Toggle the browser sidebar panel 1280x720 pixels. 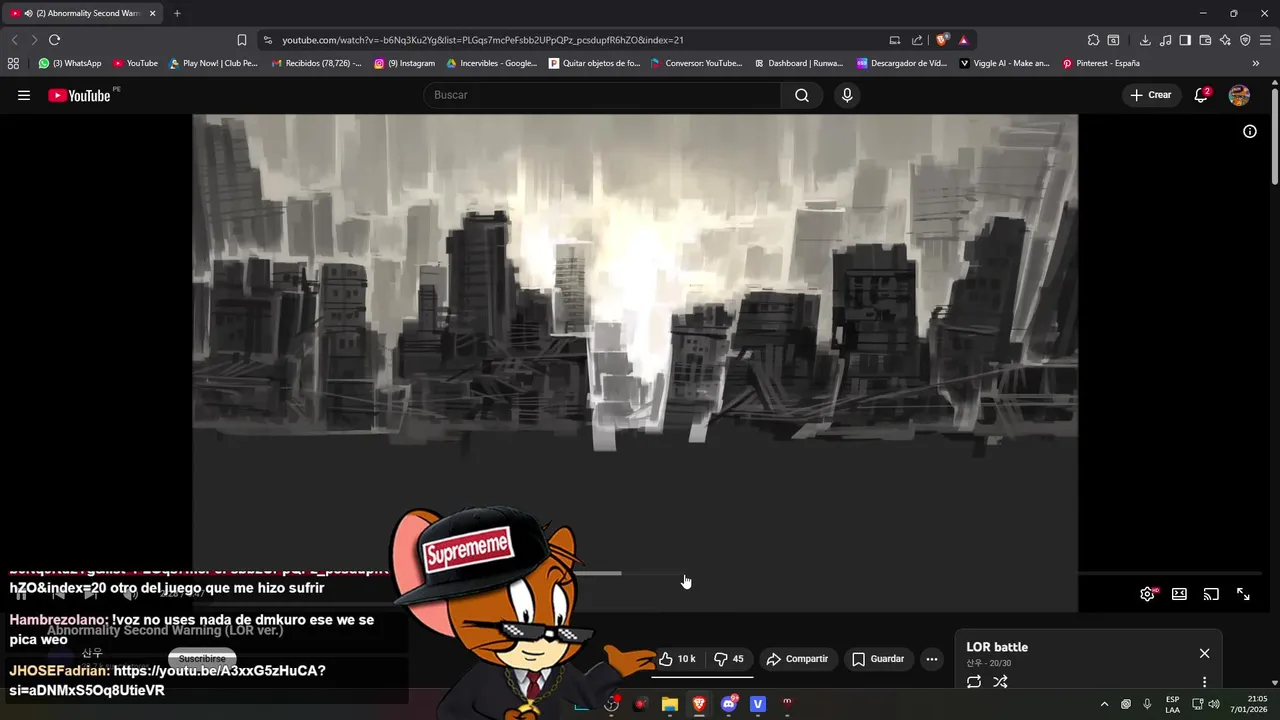coord(1185,40)
